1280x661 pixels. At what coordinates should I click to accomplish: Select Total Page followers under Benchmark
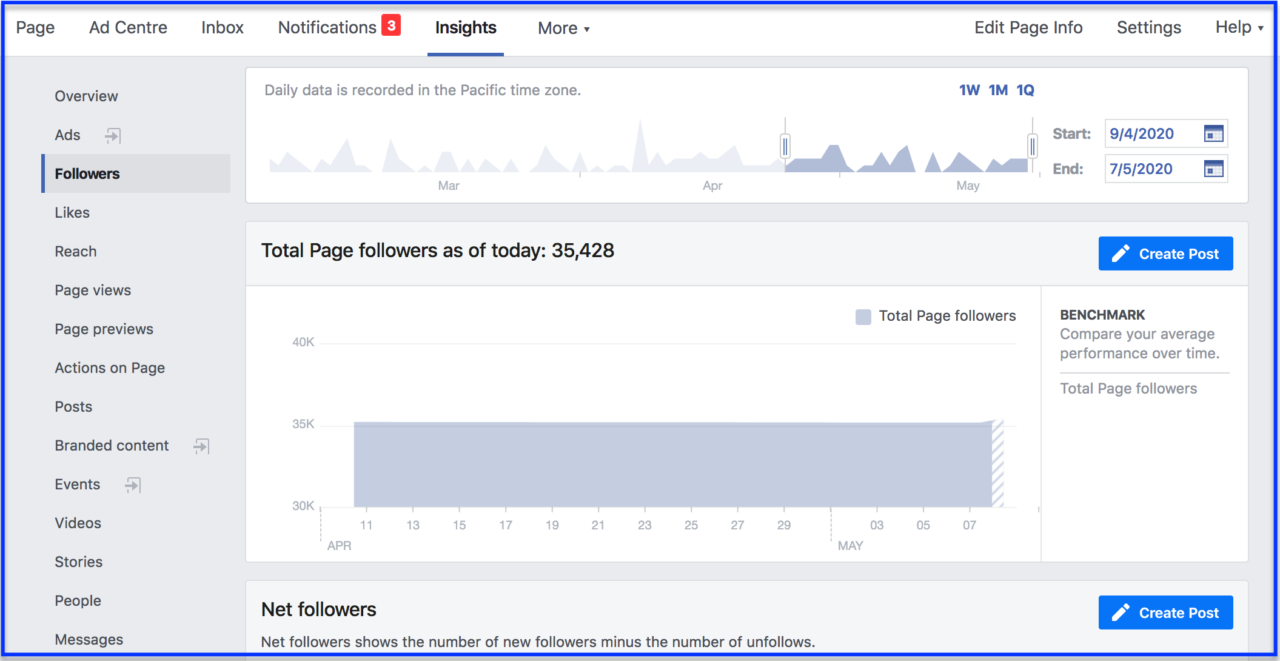[1128, 388]
